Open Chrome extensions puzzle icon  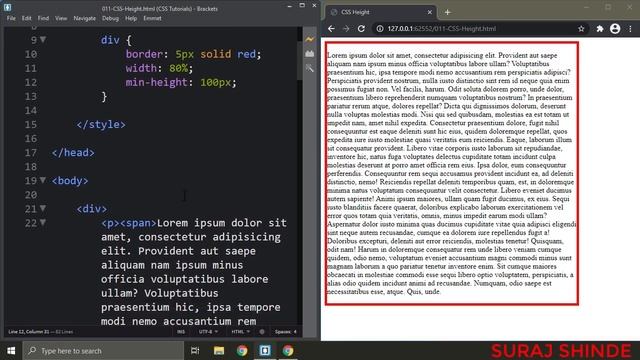coord(600,29)
